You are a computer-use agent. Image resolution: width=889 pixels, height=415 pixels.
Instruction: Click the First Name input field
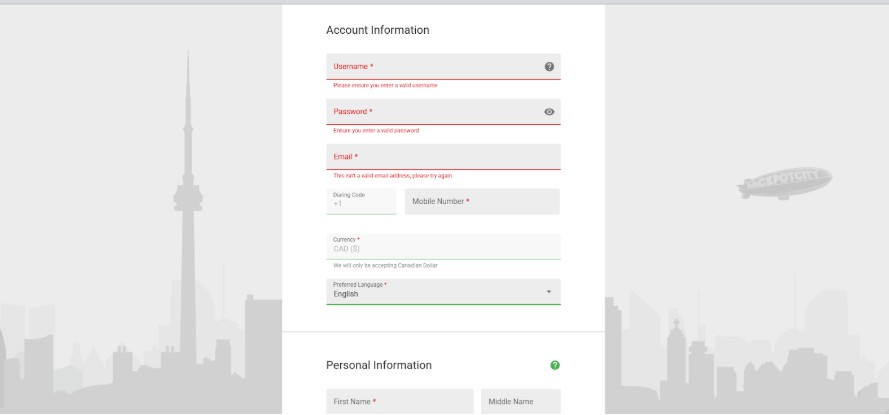point(399,401)
